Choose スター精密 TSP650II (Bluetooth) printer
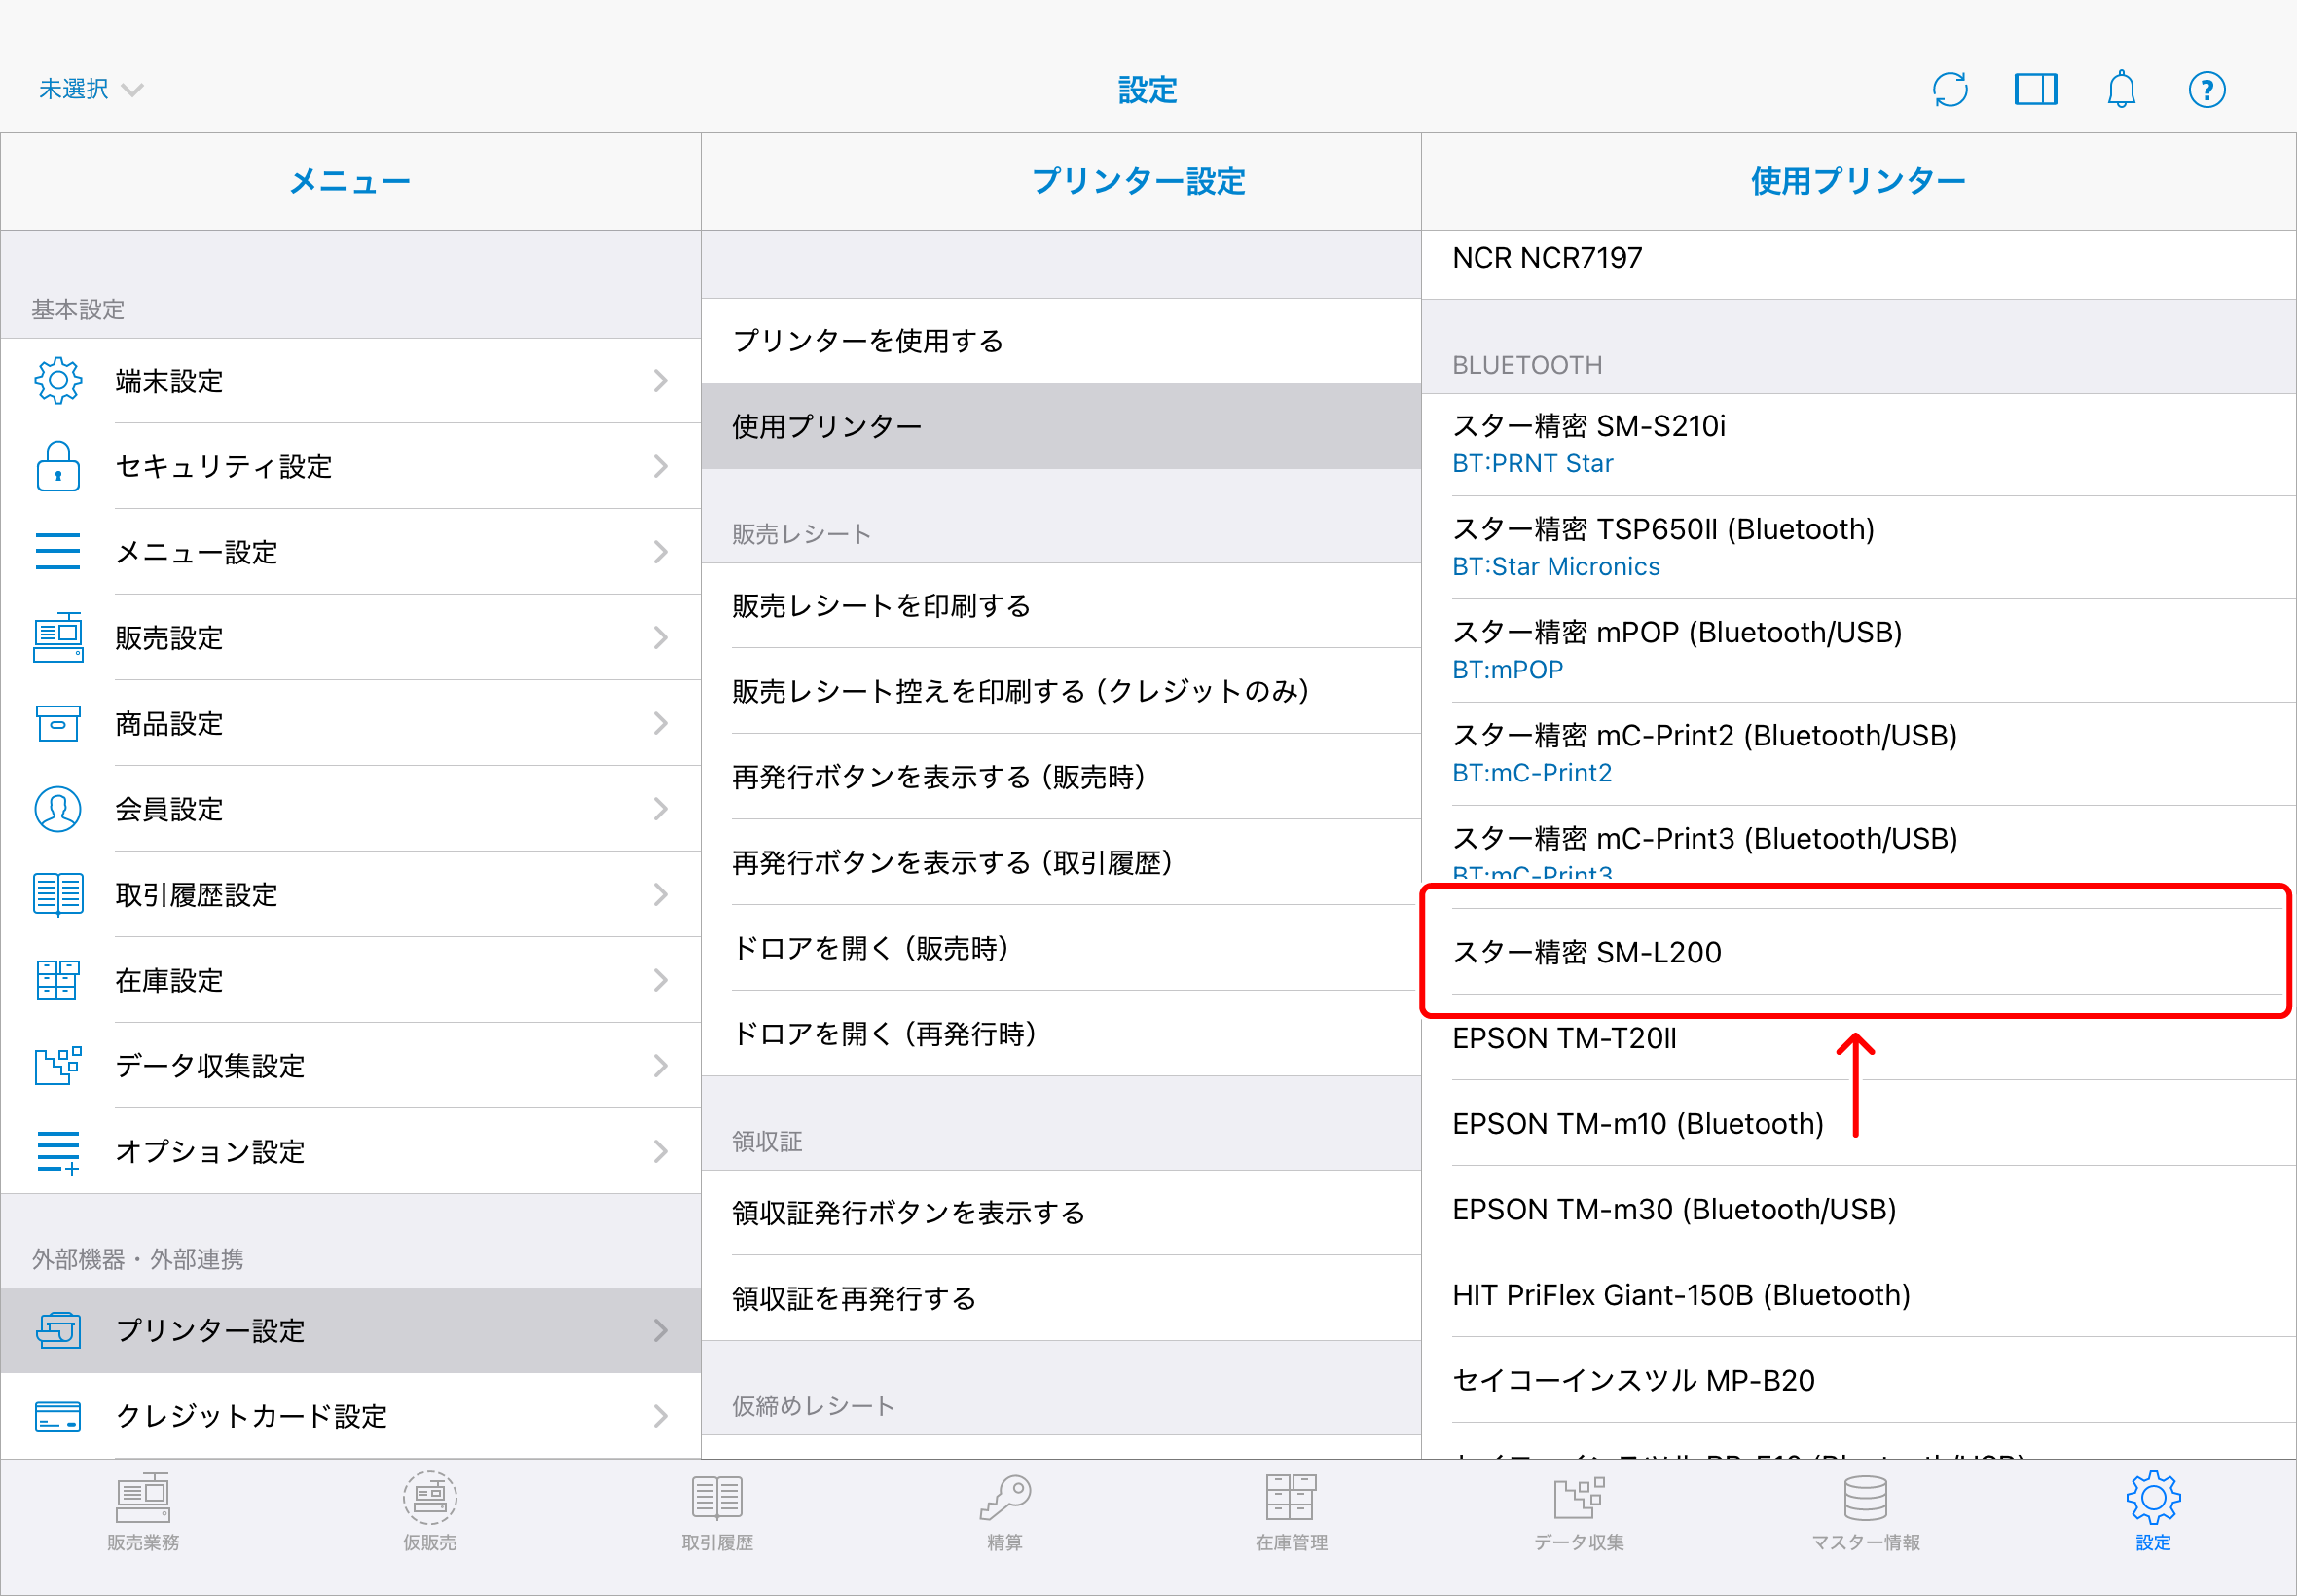The image size is (2297, 1596). coord(1859,547)
